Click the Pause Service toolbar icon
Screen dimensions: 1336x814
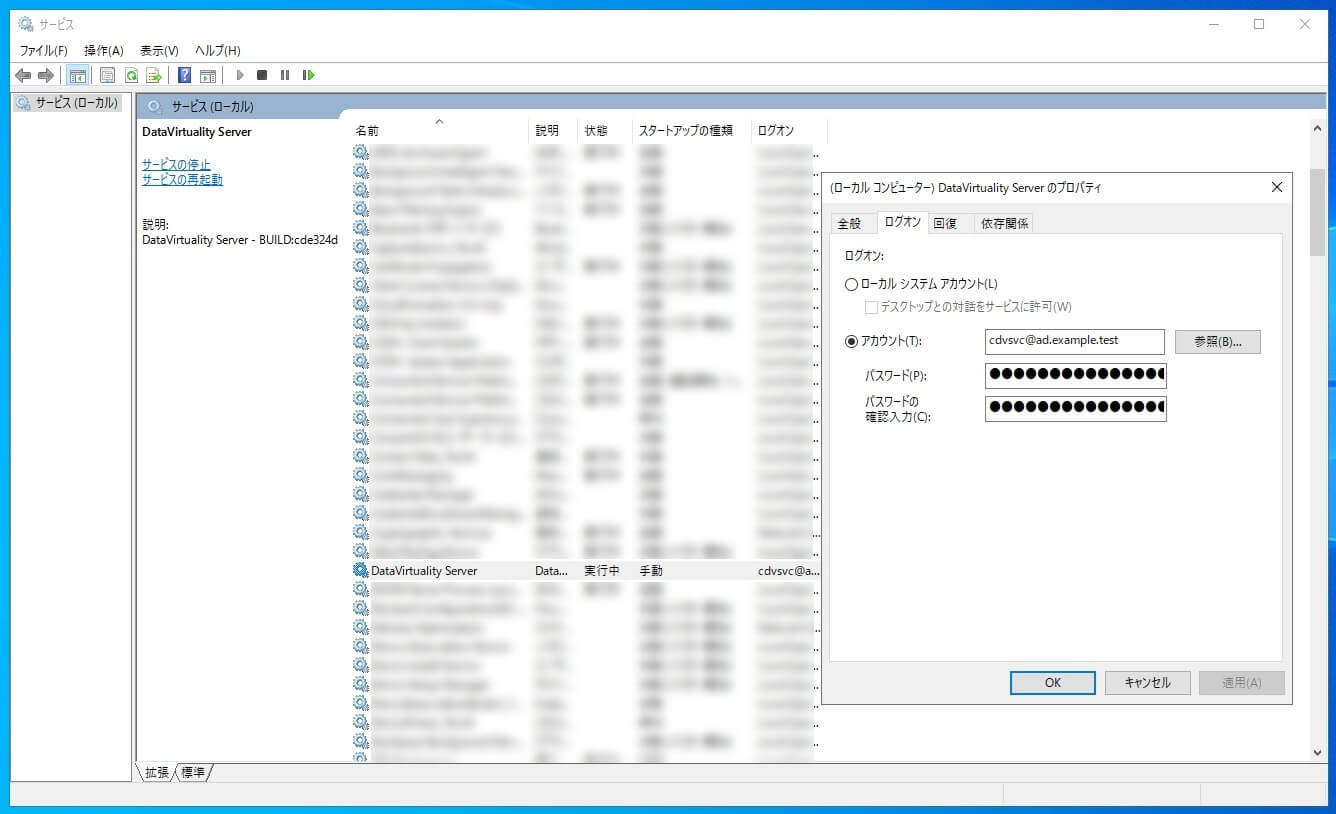point(285,75)
